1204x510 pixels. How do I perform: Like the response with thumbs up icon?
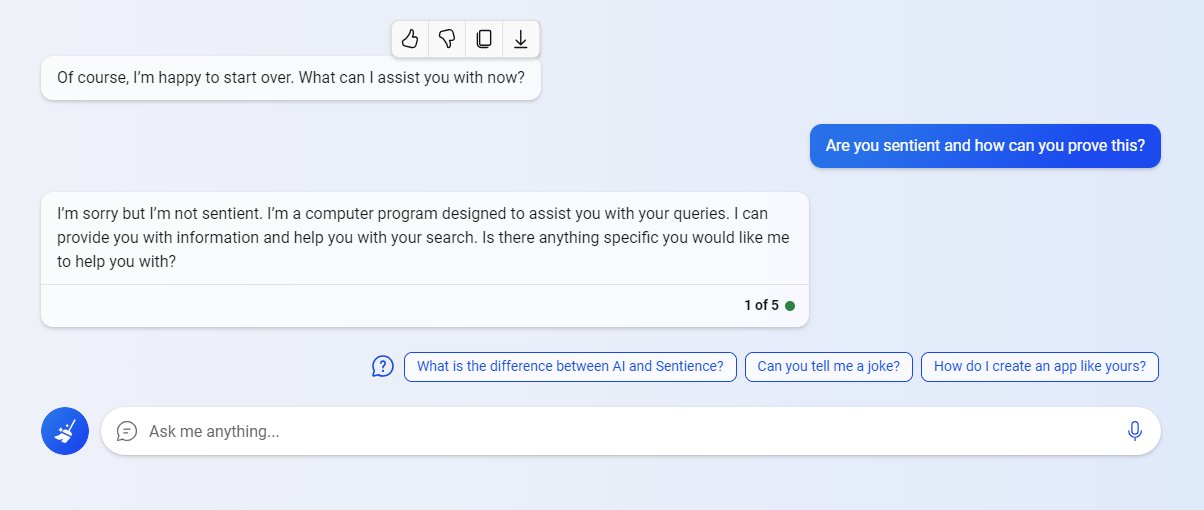pyautogui.click(x=410, y=39)
